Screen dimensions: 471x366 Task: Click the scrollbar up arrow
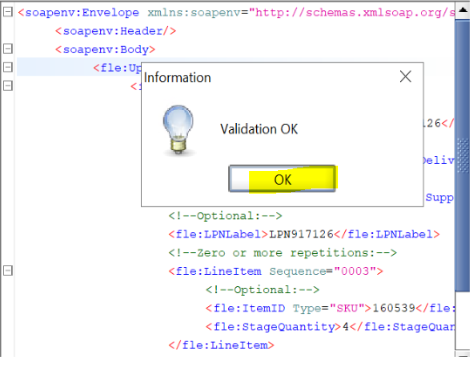[463, 10]
